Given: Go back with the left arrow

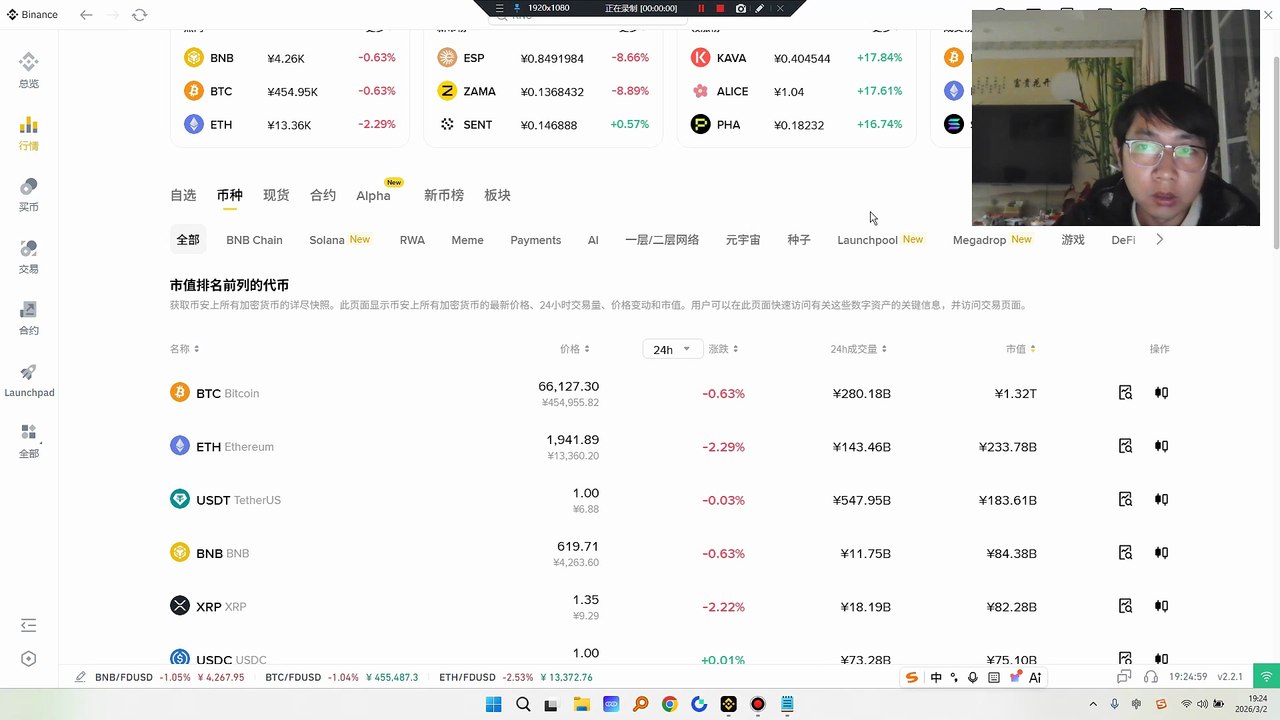Looking at the screenshot, I should click(86, 15).
